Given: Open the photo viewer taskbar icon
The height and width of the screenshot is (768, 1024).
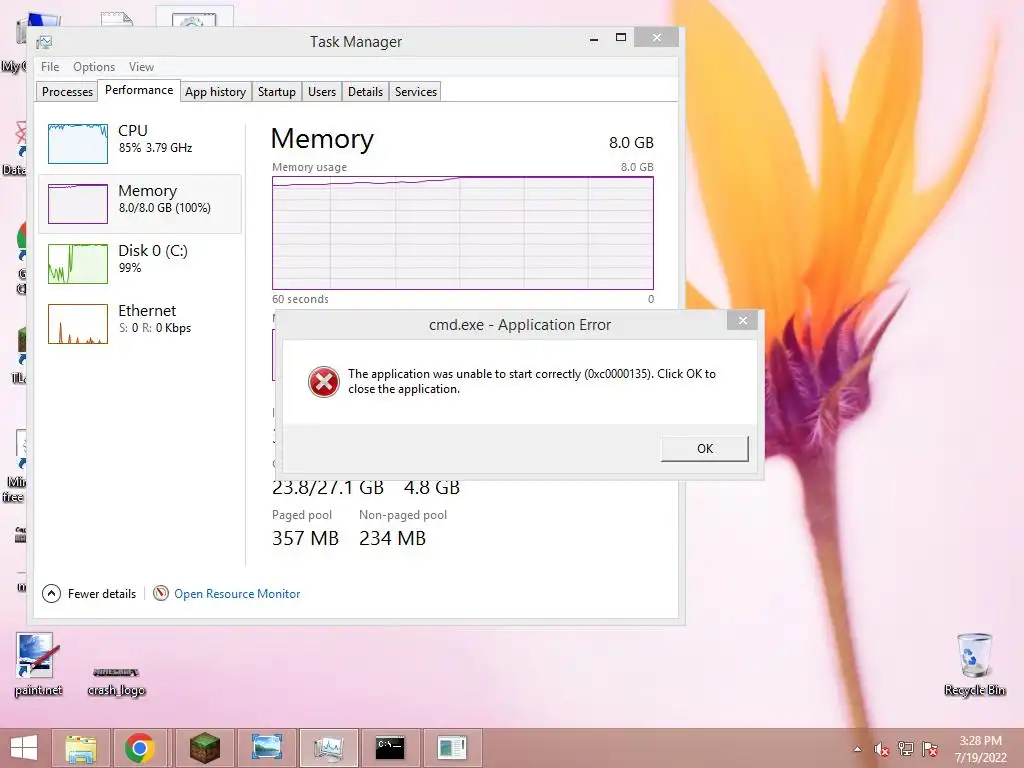Looking at the screenshot, I should pos(267,748).
